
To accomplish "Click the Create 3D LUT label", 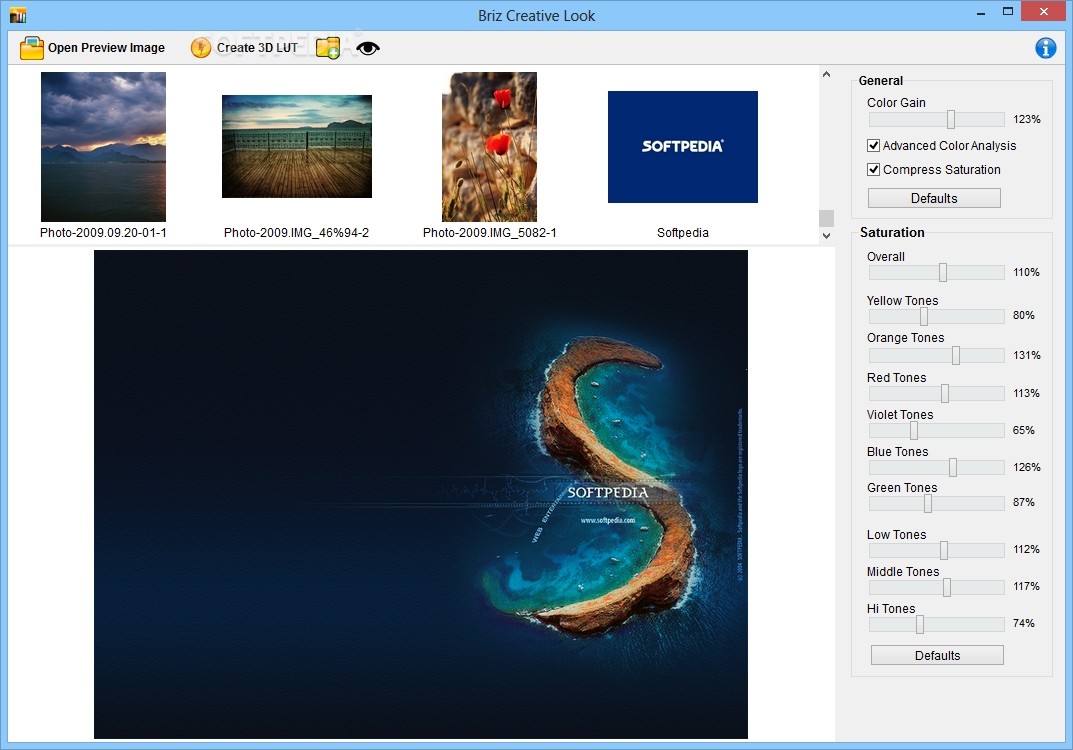I will (257, 48).
